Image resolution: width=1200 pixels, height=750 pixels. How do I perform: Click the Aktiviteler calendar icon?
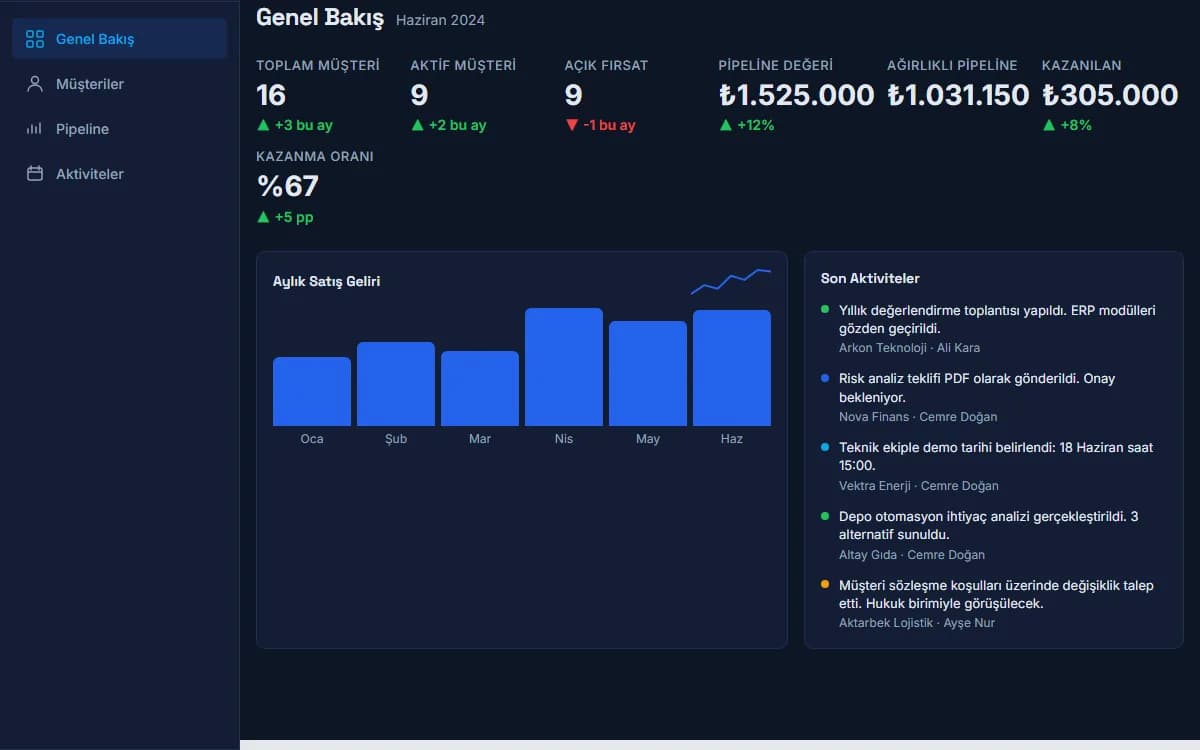pyautogui.click(x=35, y=174)
